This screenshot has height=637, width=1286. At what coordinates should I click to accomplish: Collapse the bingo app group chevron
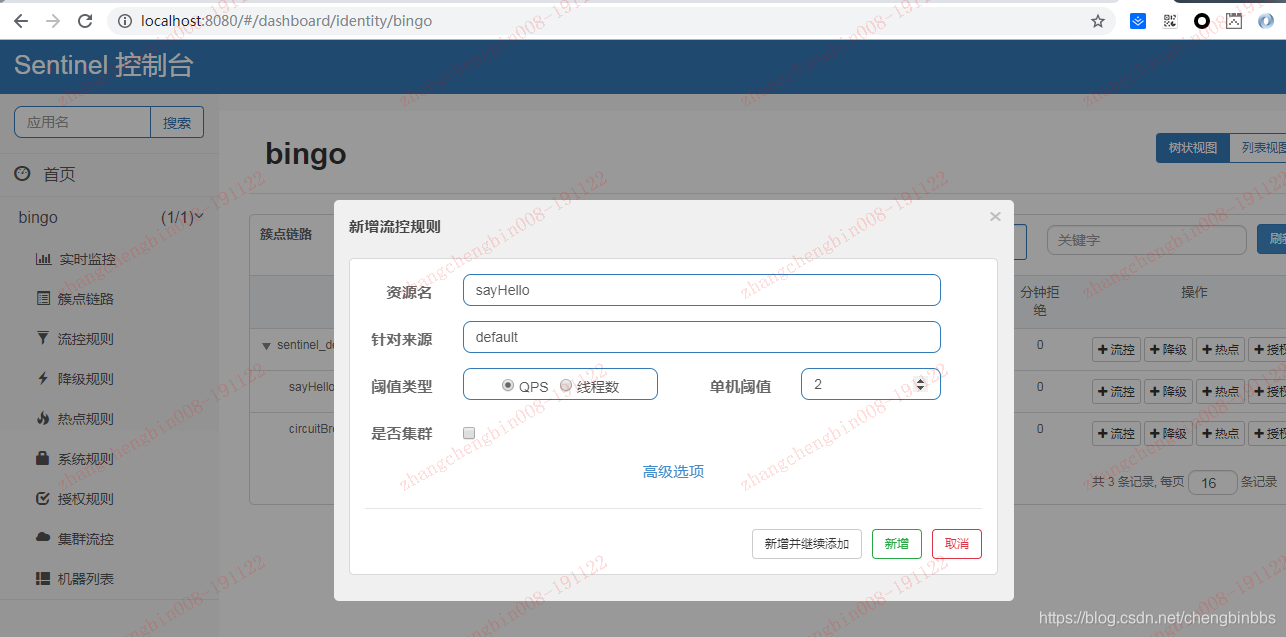[x=199, y=216]
